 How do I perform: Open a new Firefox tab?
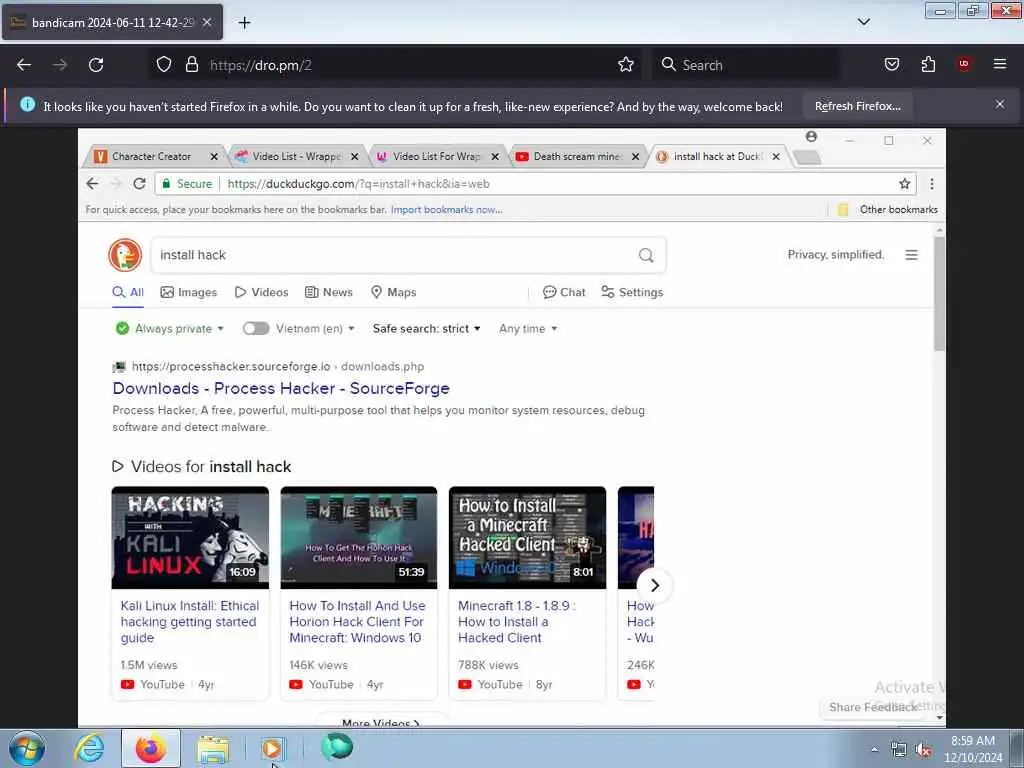(x=244, y=23)
